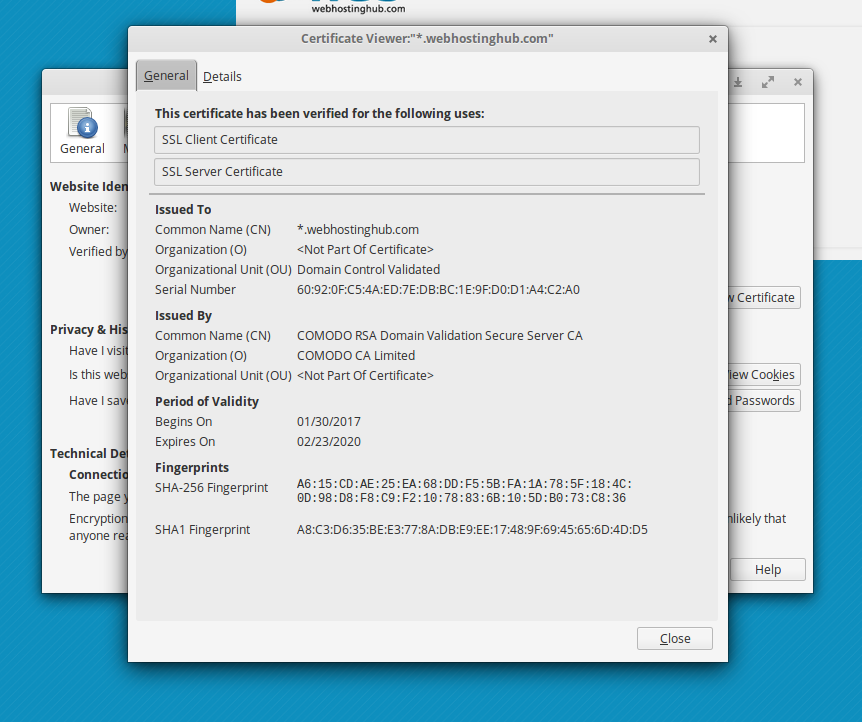Select the SSL Server Certificate entry
Screen dimensions: 862x722
(x=427, y=172)
